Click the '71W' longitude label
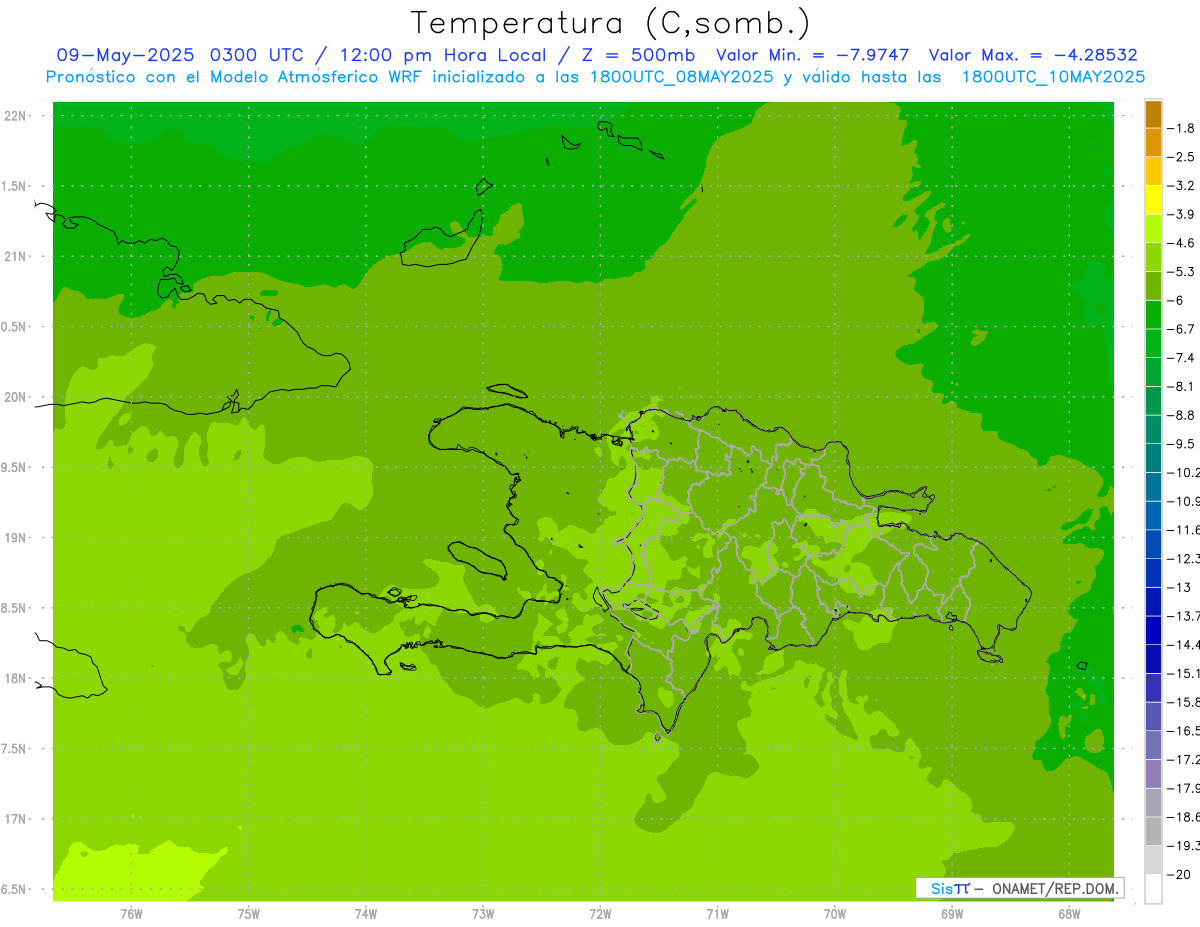Screen dimensions: 1200x927 pyautogui.click(x=717, y=914)
